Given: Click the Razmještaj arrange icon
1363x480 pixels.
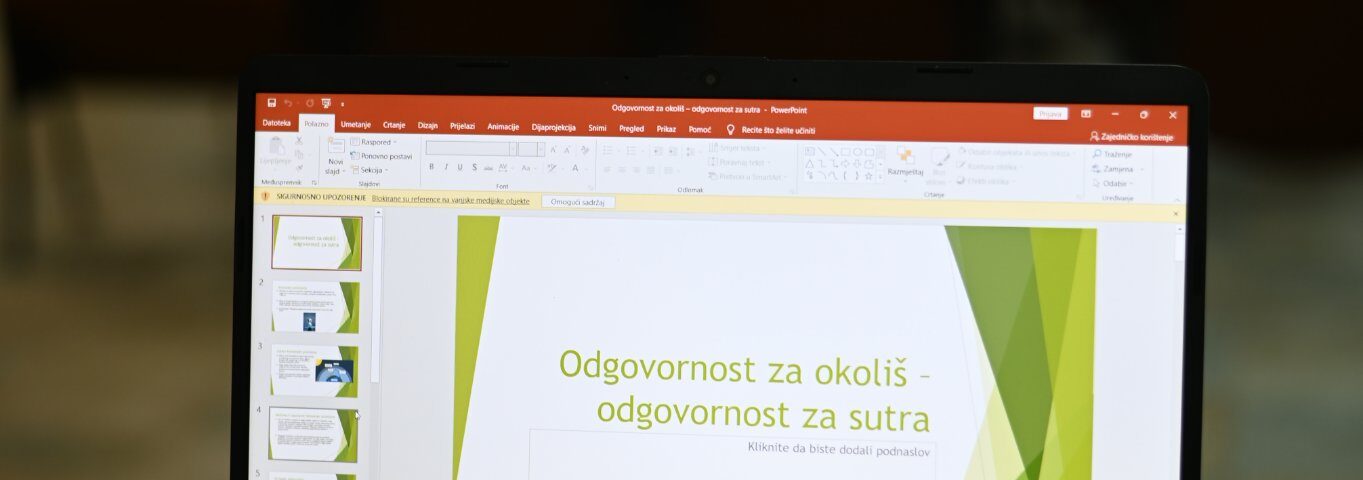Looking at the screenshot, I should (905, 157).
